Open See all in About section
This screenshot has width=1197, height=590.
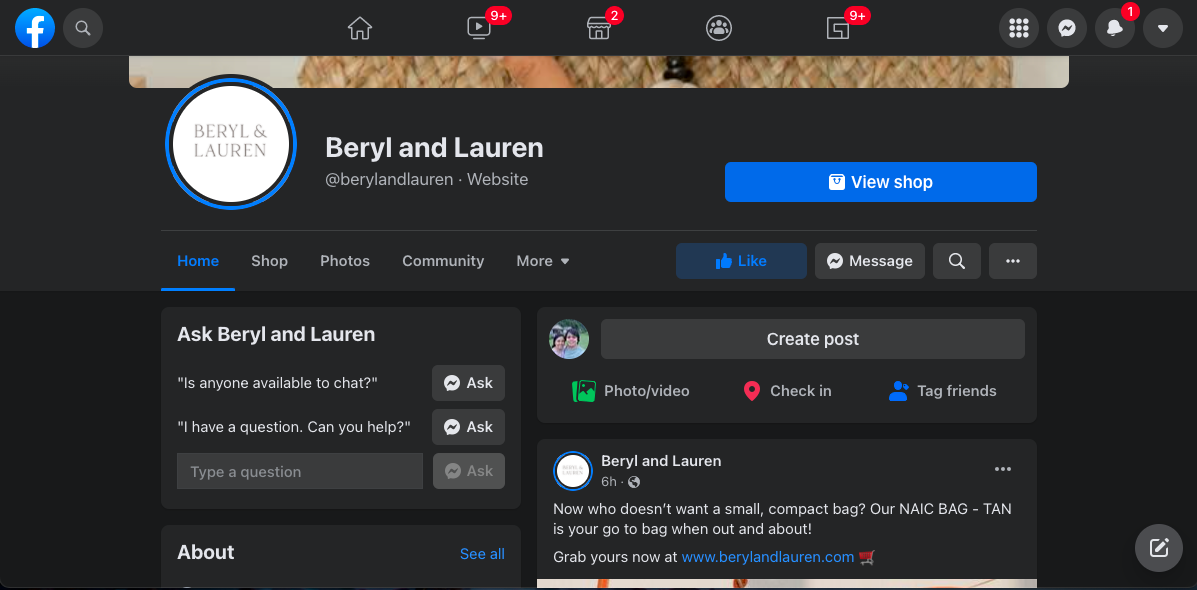[x=482, y=553]
